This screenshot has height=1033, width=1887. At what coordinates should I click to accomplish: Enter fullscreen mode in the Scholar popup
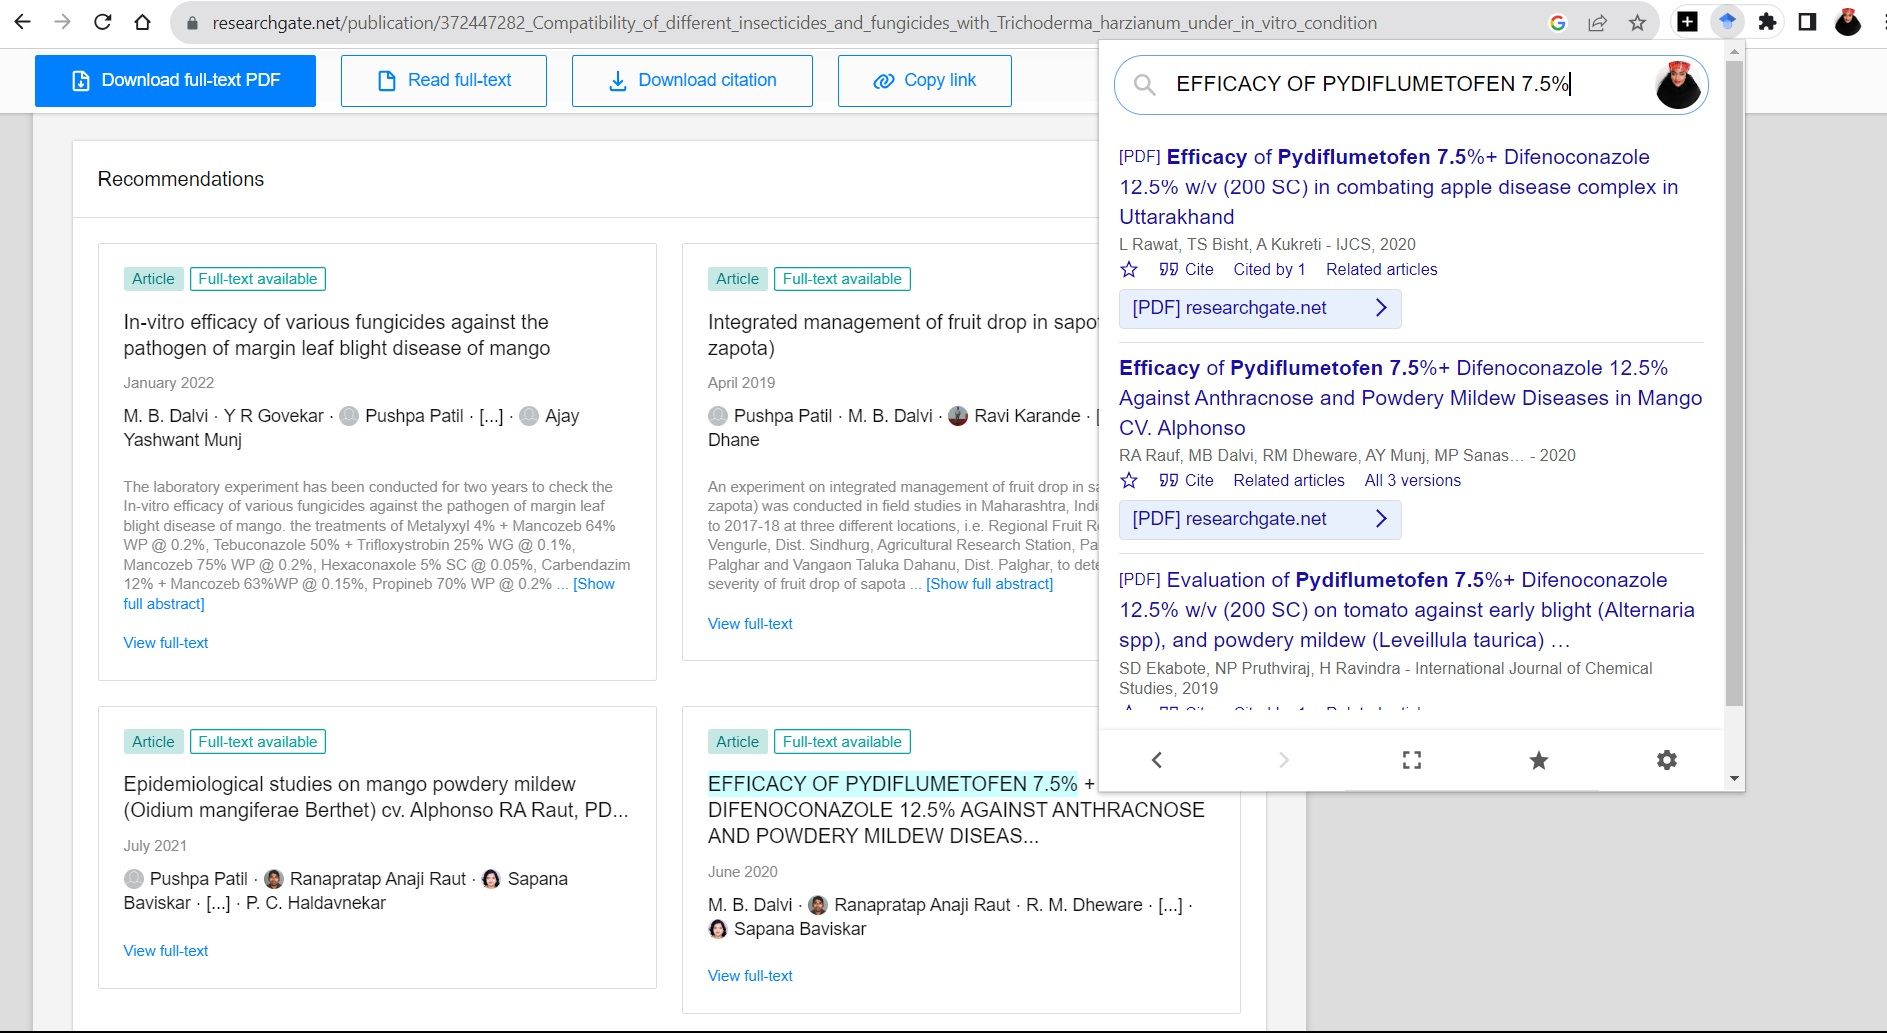point(1412,760)
